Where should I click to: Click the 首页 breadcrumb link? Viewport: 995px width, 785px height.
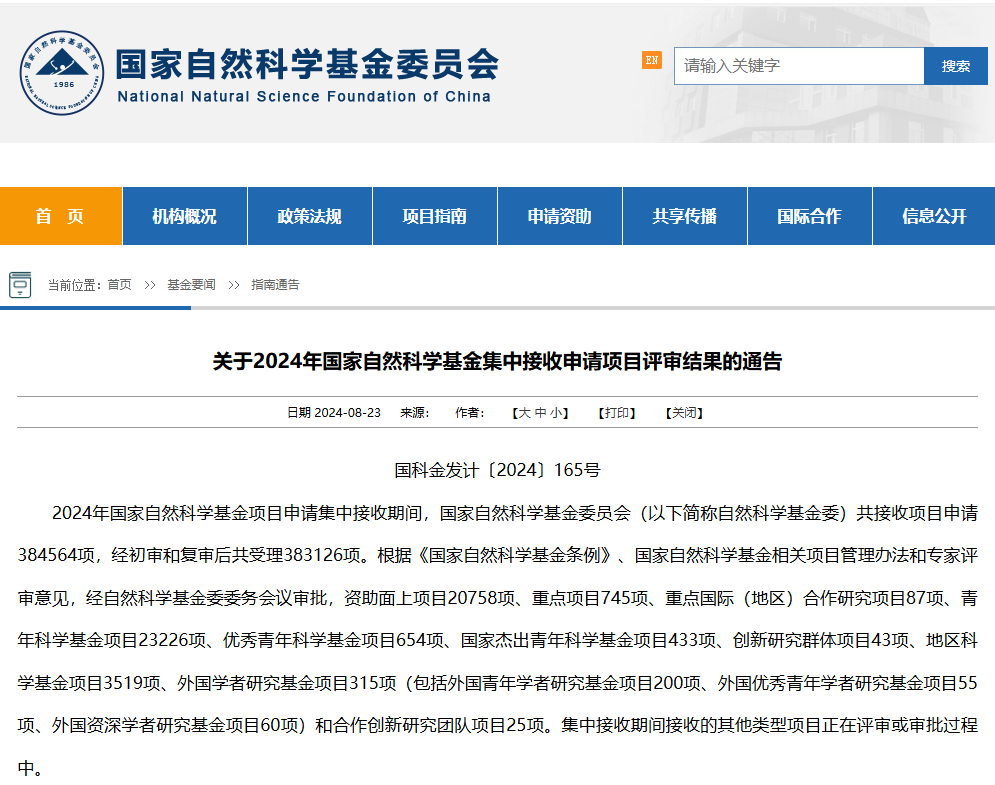coord(119,285)
